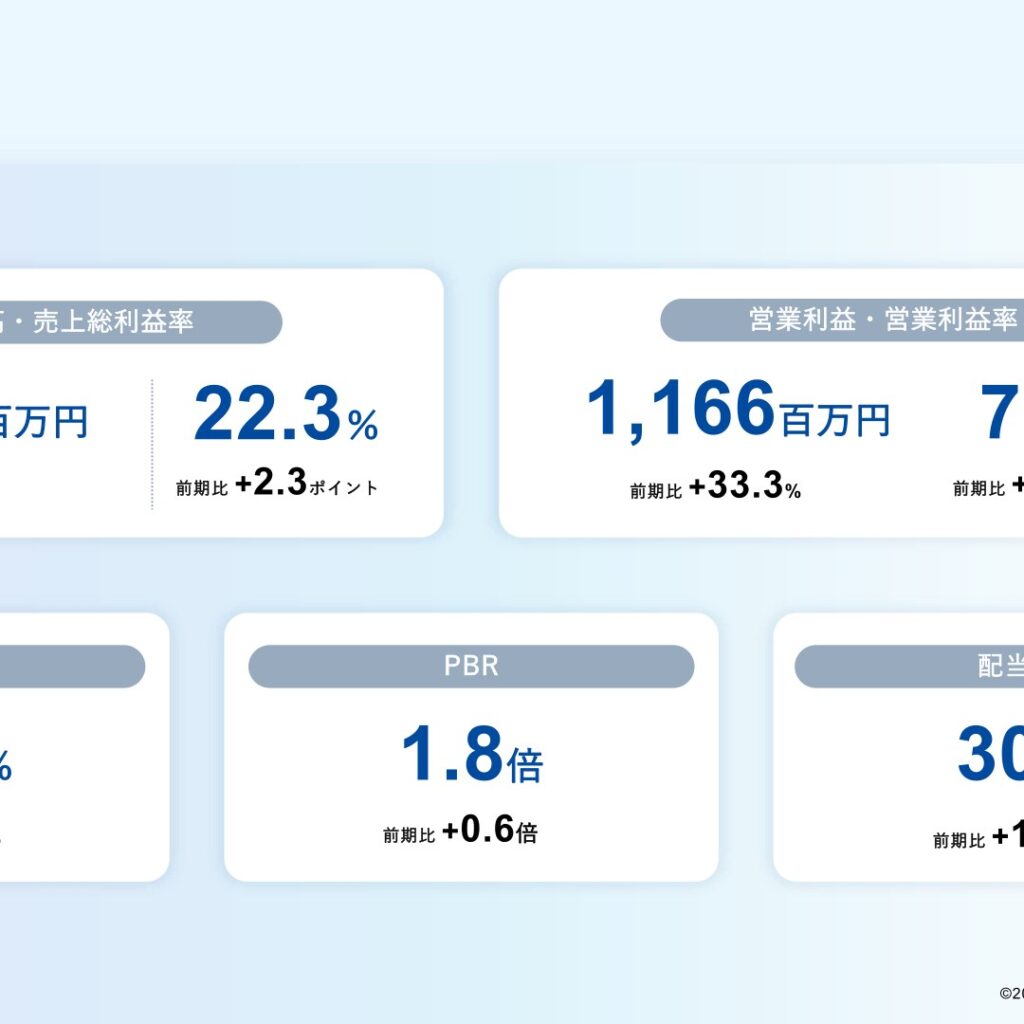Click the 営業利益・営業利益率 header label
Viewport: 1024px width, 1024px height.
click(882, 320)
